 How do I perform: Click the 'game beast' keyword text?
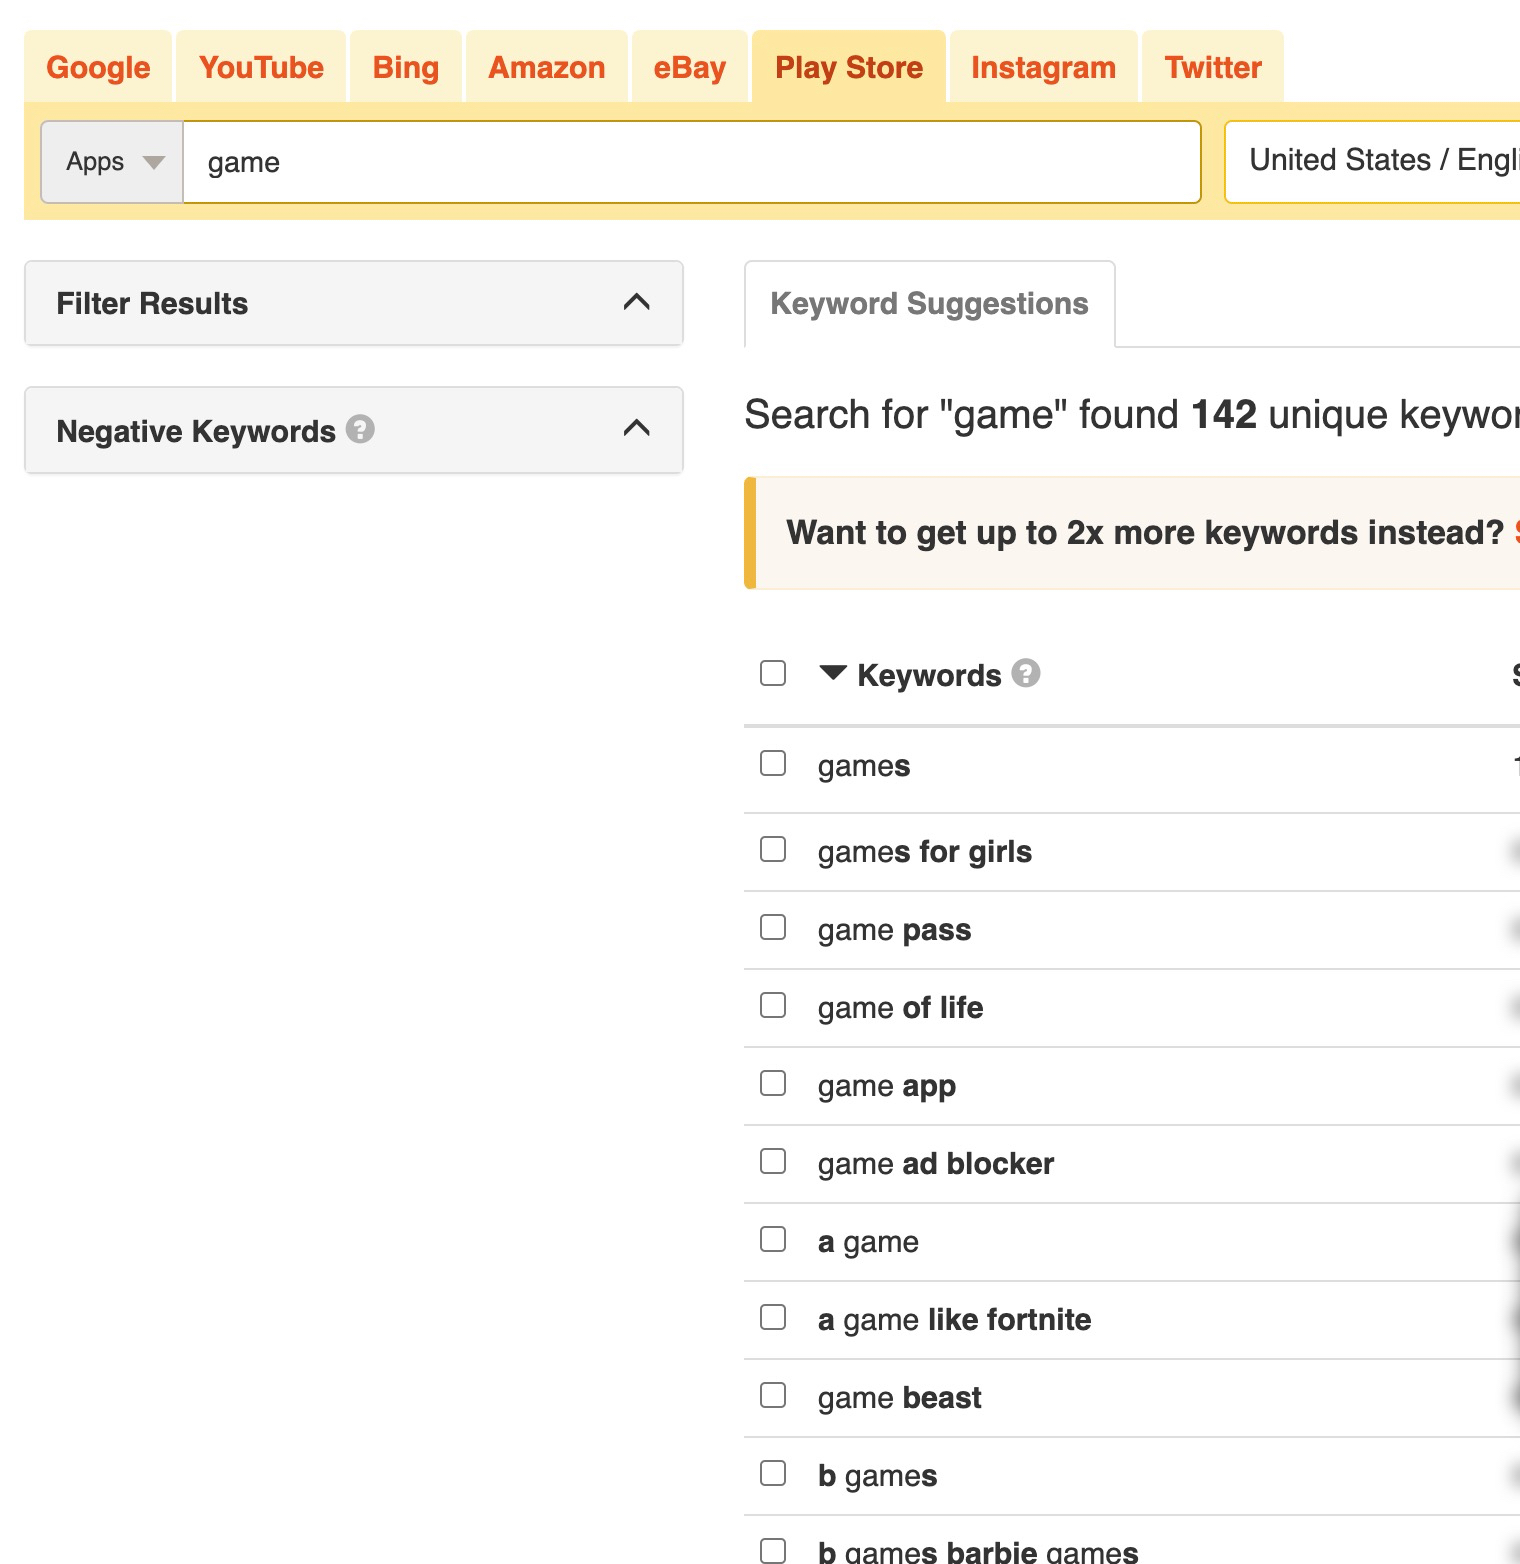coord(899,1398)
